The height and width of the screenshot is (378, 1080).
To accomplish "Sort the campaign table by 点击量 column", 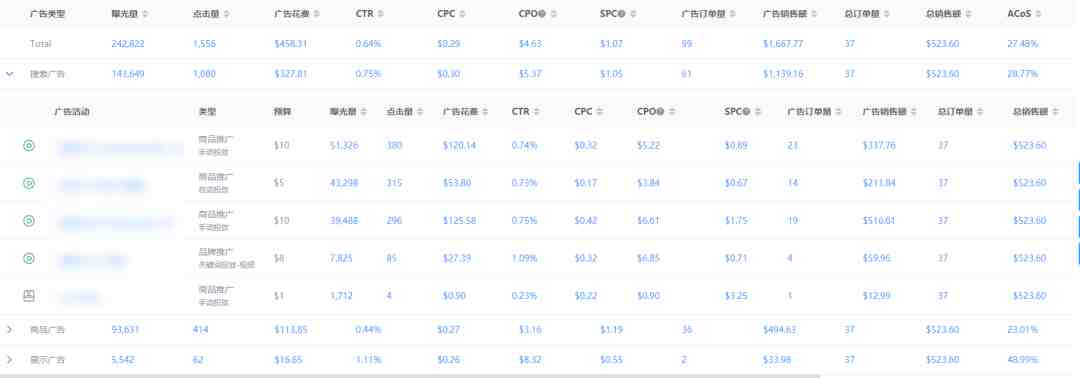I will click(x=419, y=112).
